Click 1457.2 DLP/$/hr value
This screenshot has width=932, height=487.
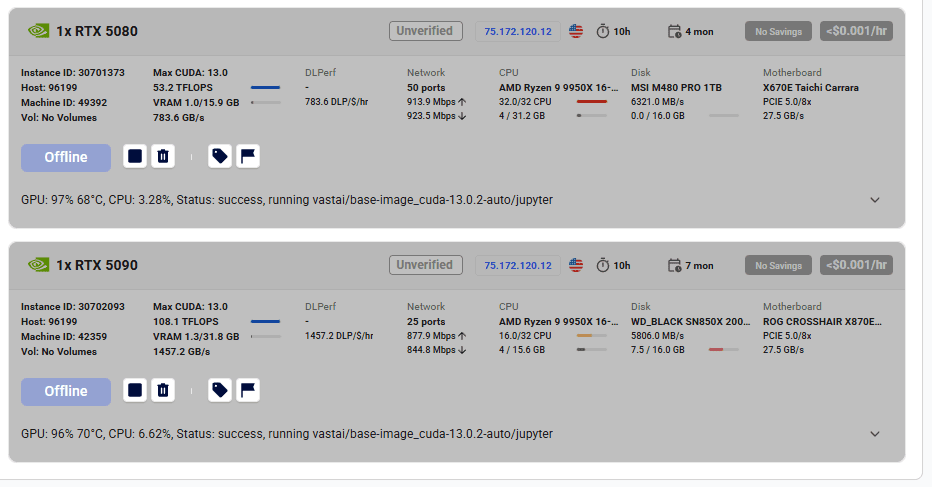(x=339, y=335)
